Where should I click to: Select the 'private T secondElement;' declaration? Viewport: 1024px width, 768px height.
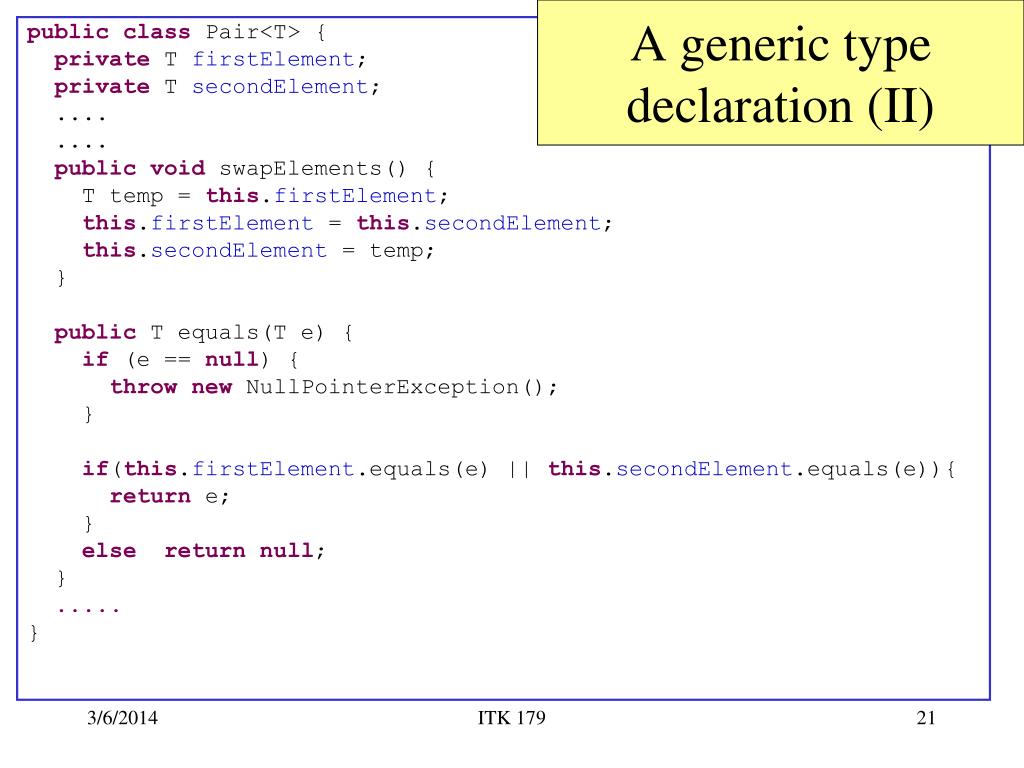coord(216,87)
